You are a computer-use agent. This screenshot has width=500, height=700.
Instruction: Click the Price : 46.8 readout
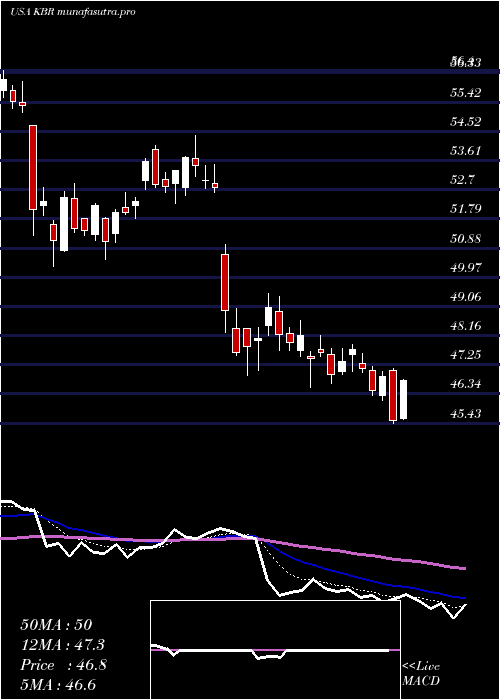pos(63,665)
